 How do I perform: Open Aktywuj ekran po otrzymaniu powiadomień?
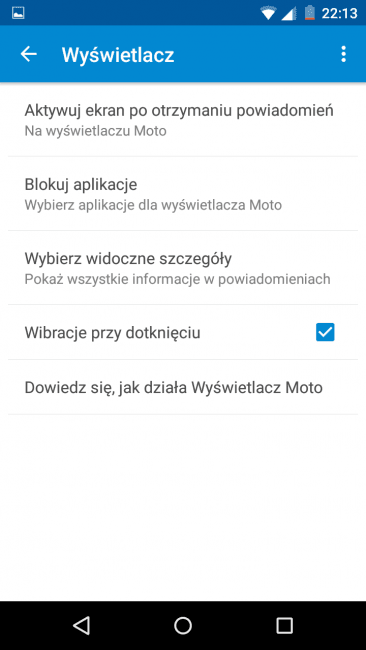click(x=183, y=120)
